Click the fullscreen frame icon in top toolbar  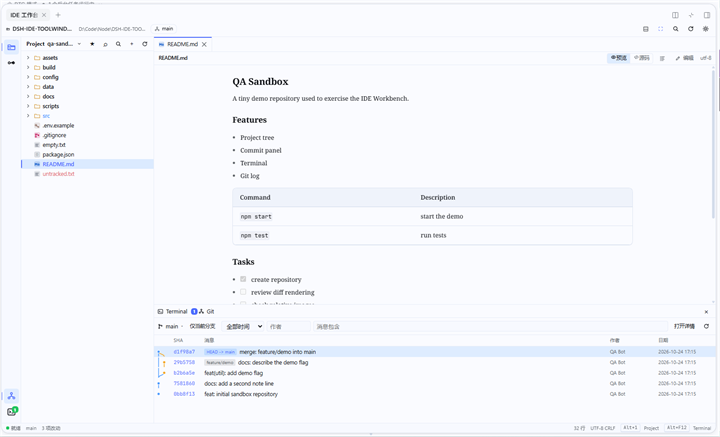(660, 29)
